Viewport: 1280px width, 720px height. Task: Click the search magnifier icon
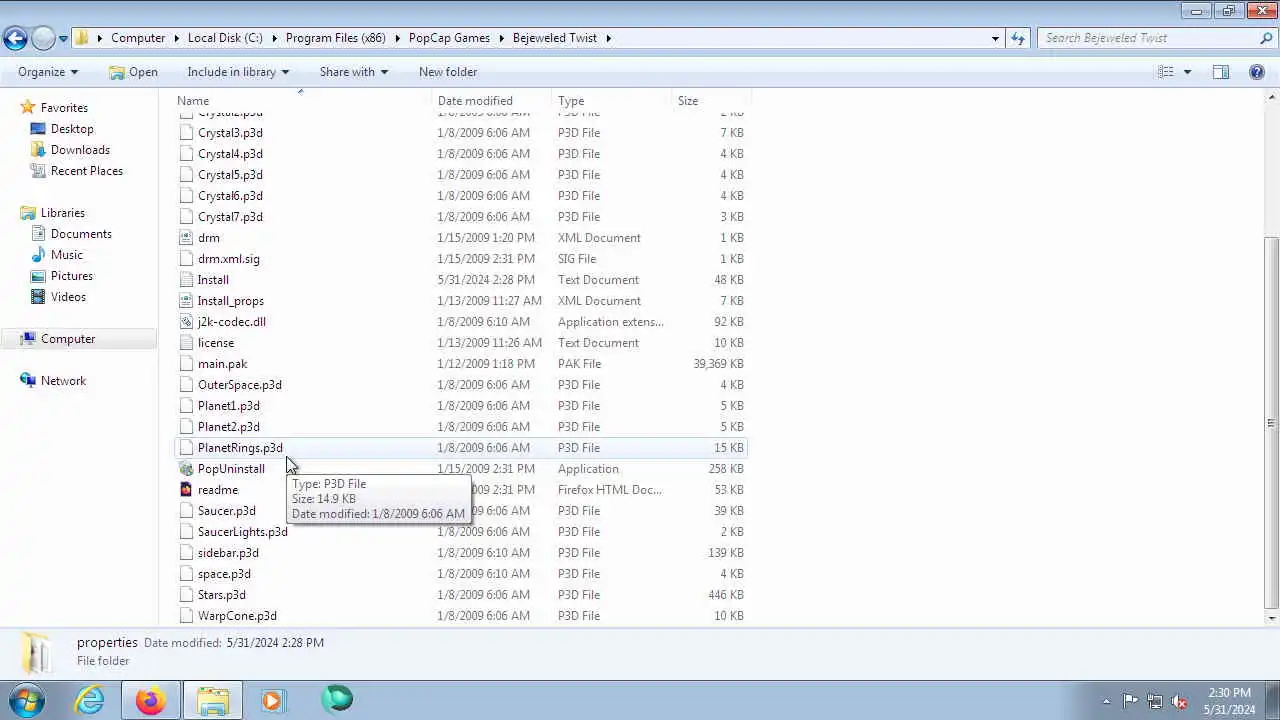(x=1266, y=38)
